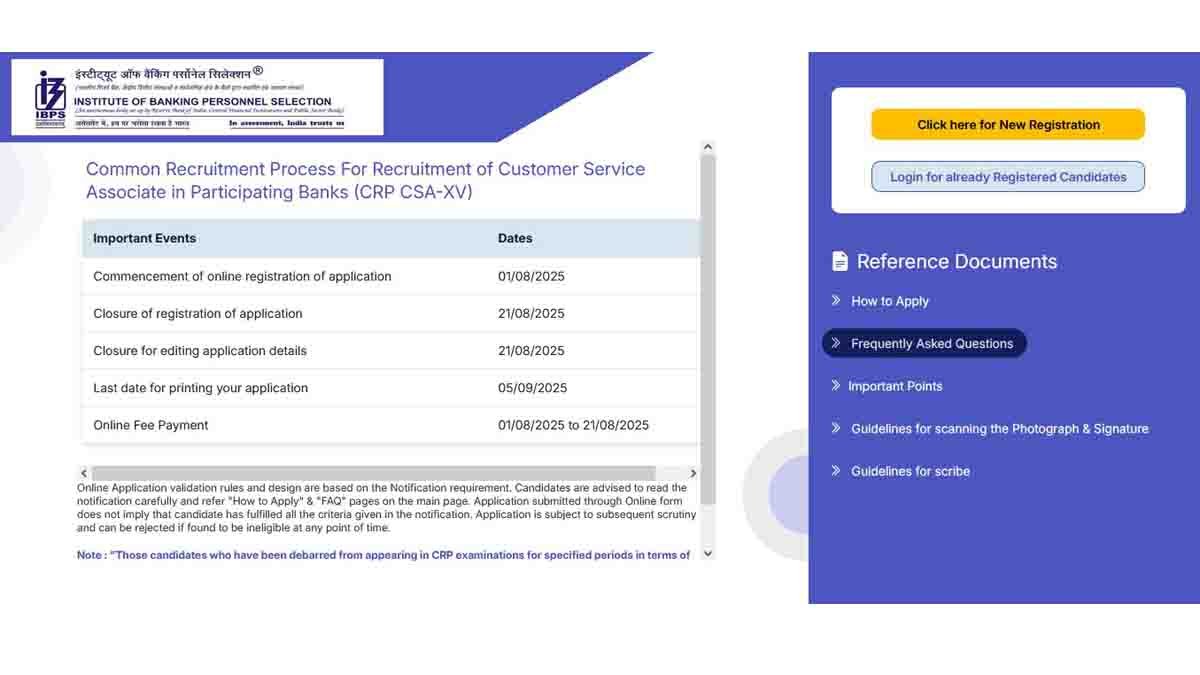Open the Important Points link
The height and width of the screenshot is (675, 1200).
[x=895, y=386]
